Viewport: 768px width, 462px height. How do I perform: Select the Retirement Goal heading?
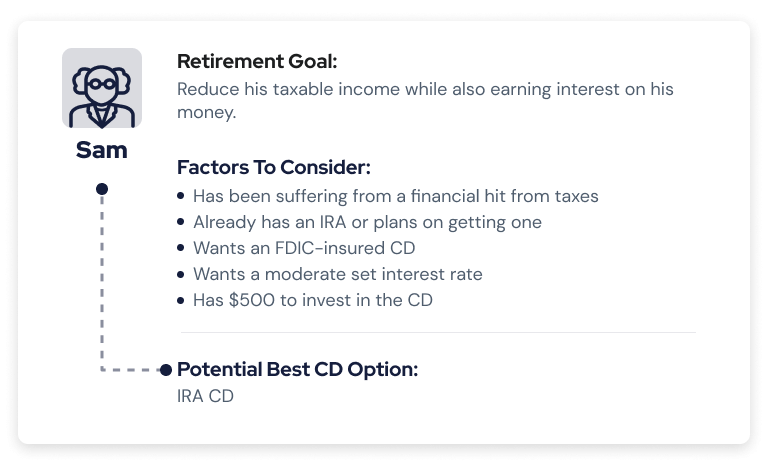click(x=257, y=62)
